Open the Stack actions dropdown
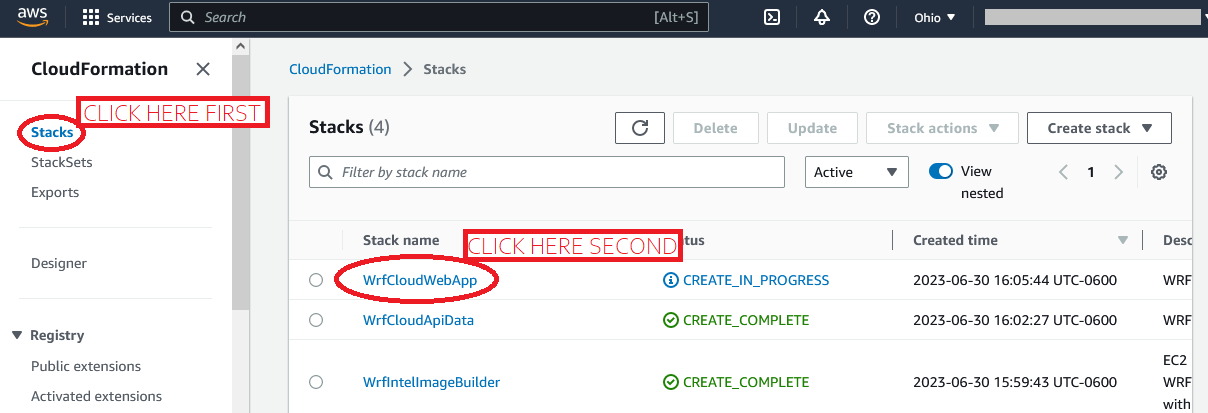Viewport: 1208px width, 413px height. [942, 128]
